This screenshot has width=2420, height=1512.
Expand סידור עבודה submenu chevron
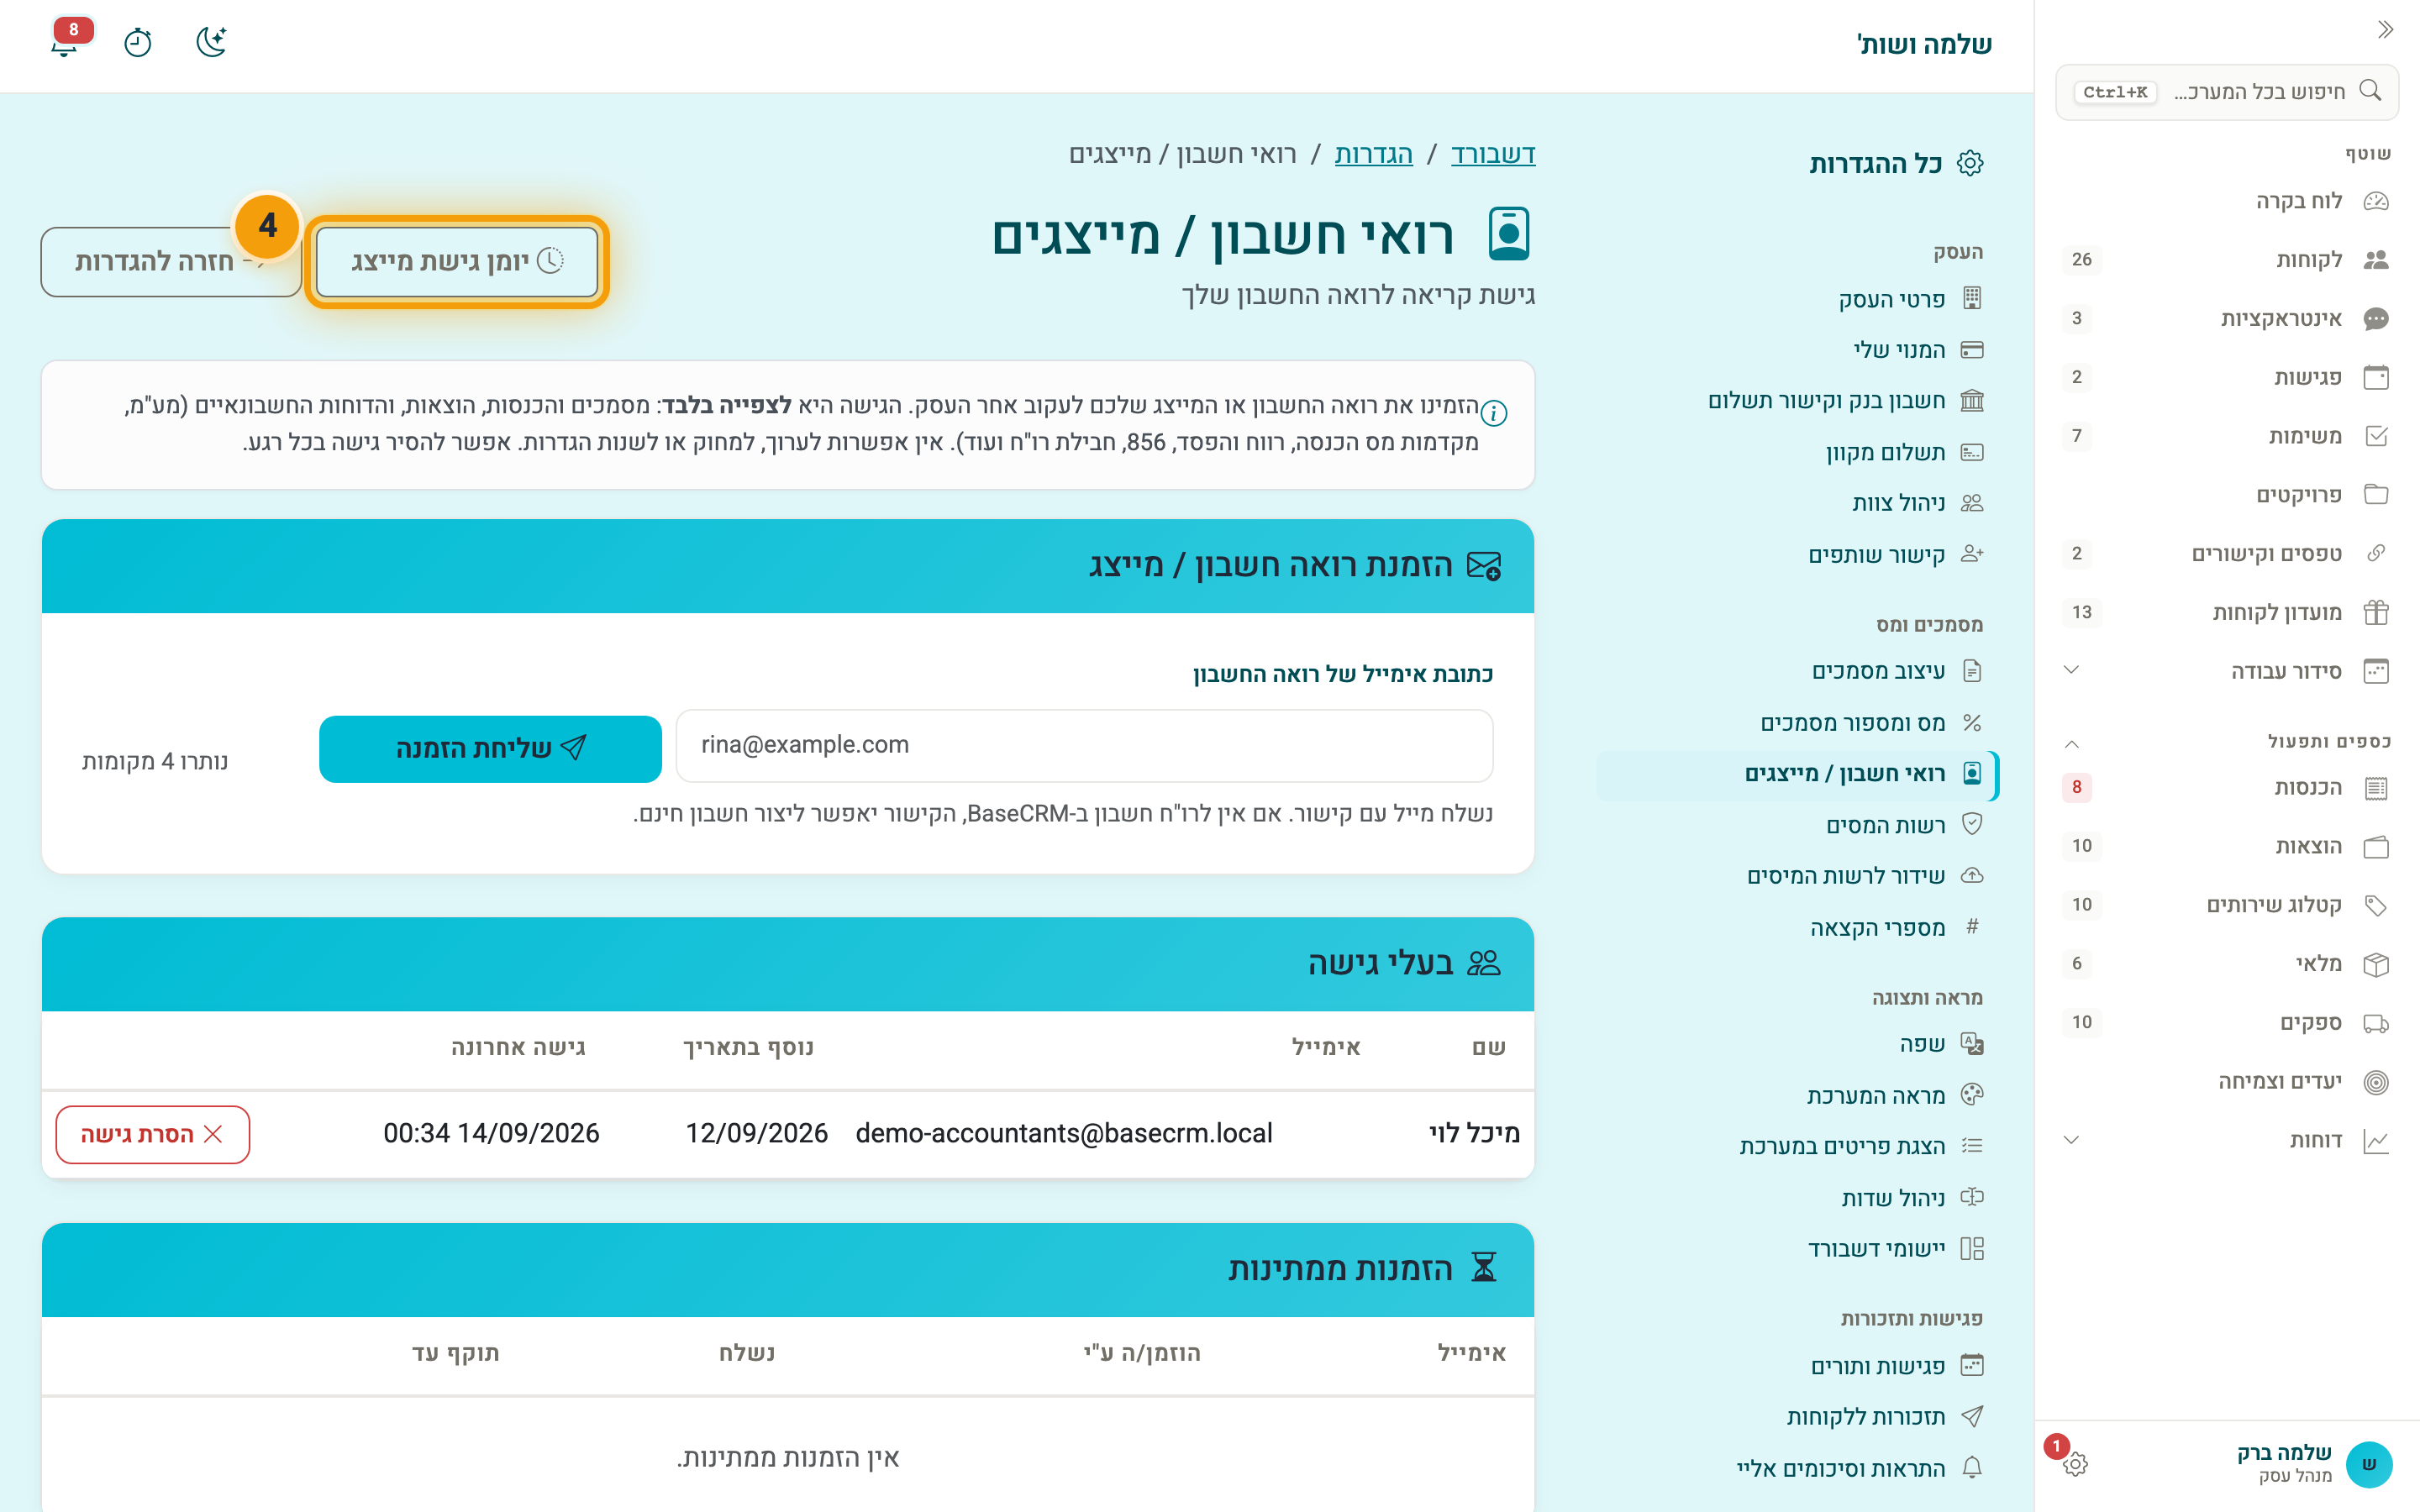[2072, 670]
